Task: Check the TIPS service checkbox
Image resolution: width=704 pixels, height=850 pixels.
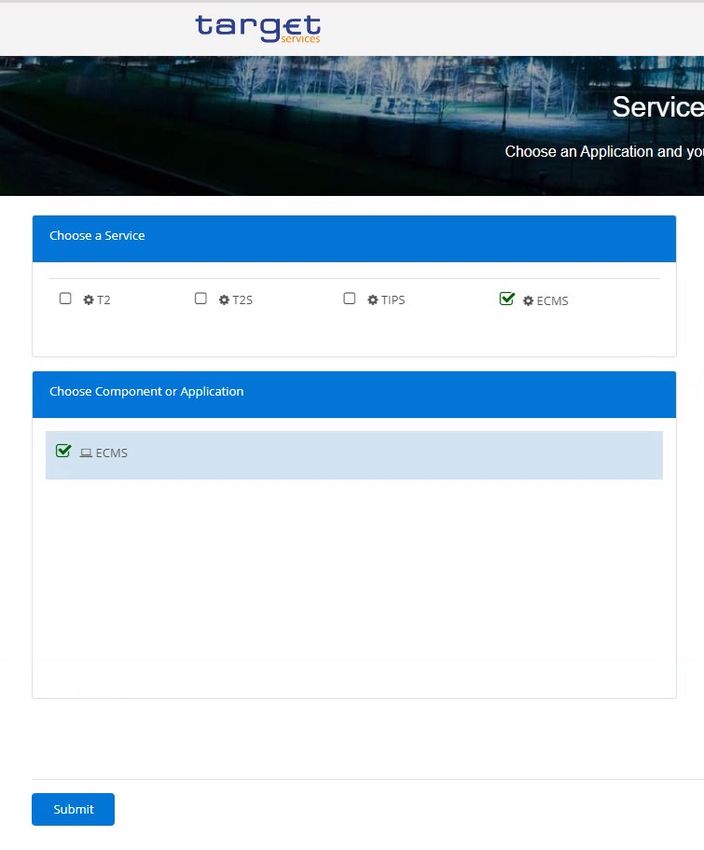Action: point(350,299)
